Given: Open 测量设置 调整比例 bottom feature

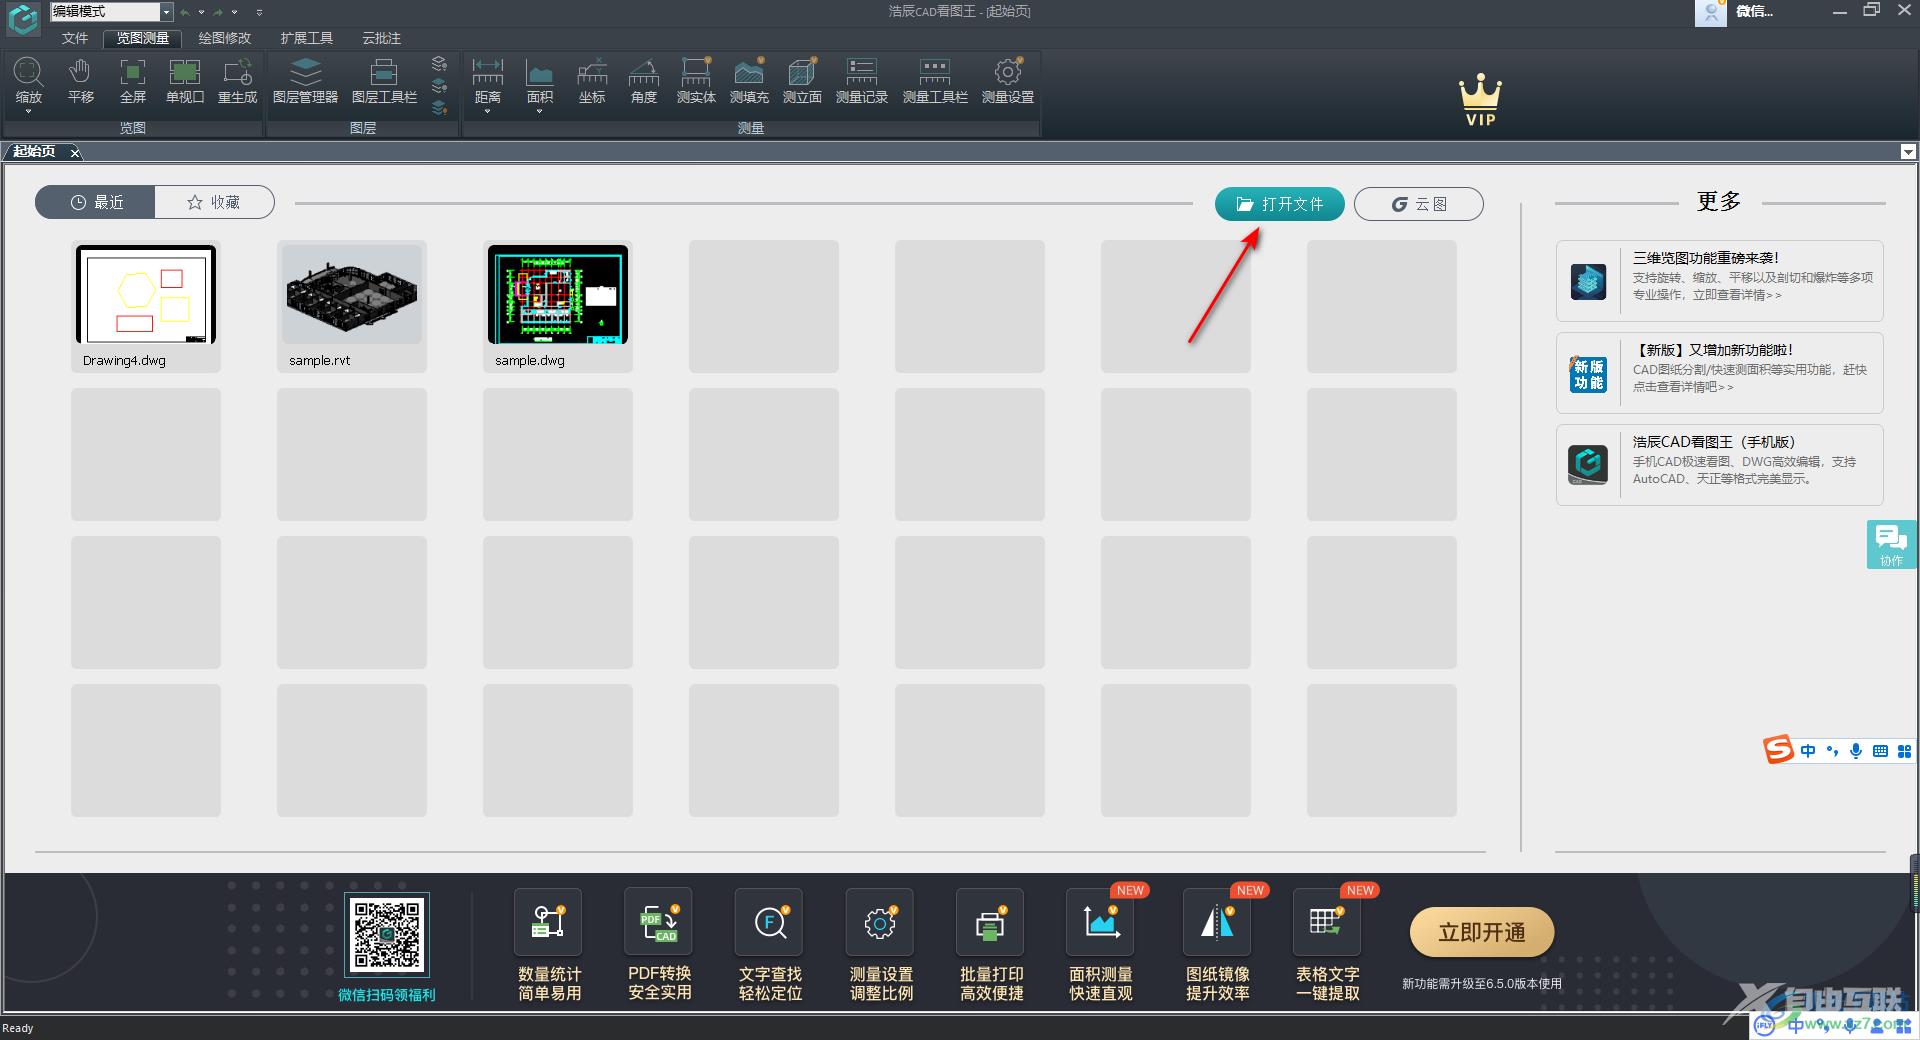Looking at the screenshot, I should pos(880,922).
